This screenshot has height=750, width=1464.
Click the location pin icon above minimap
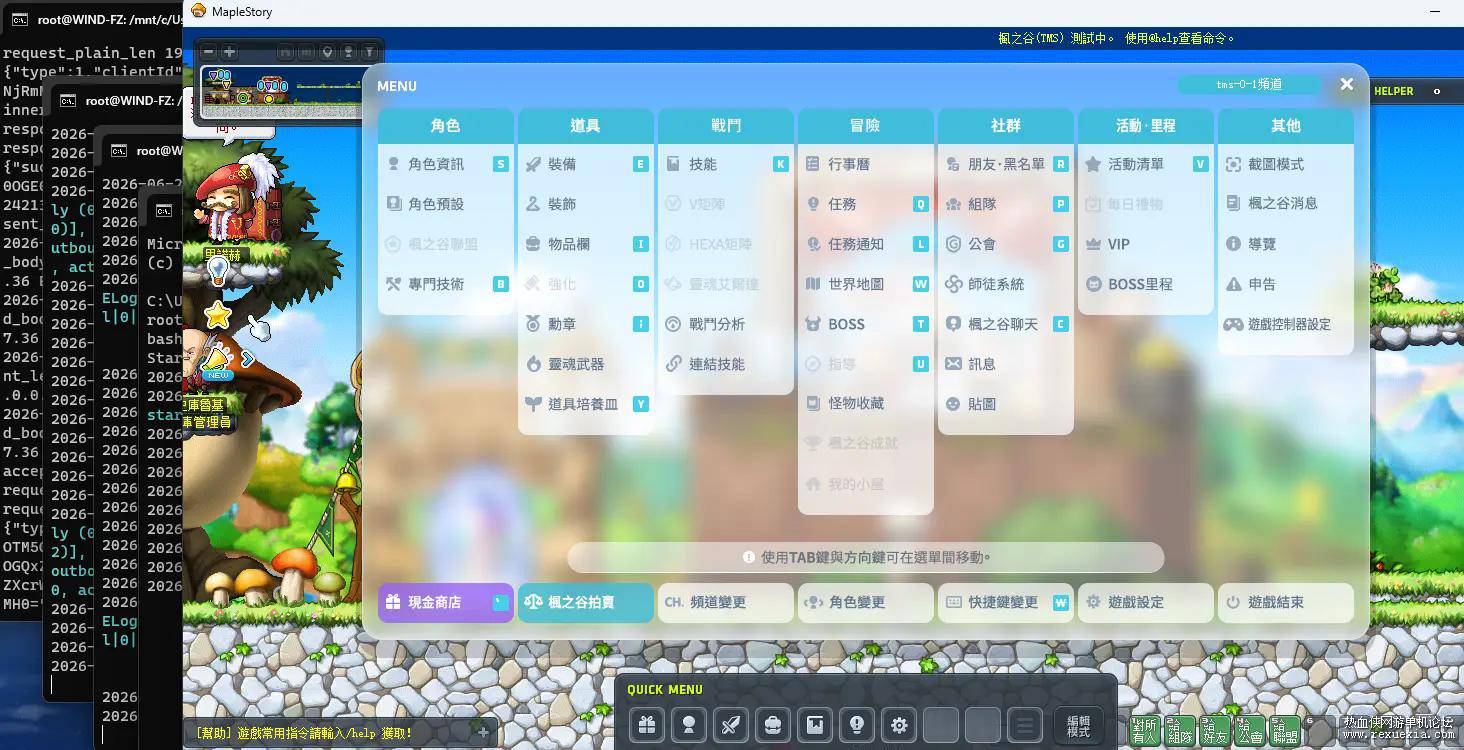pos(327,52)
